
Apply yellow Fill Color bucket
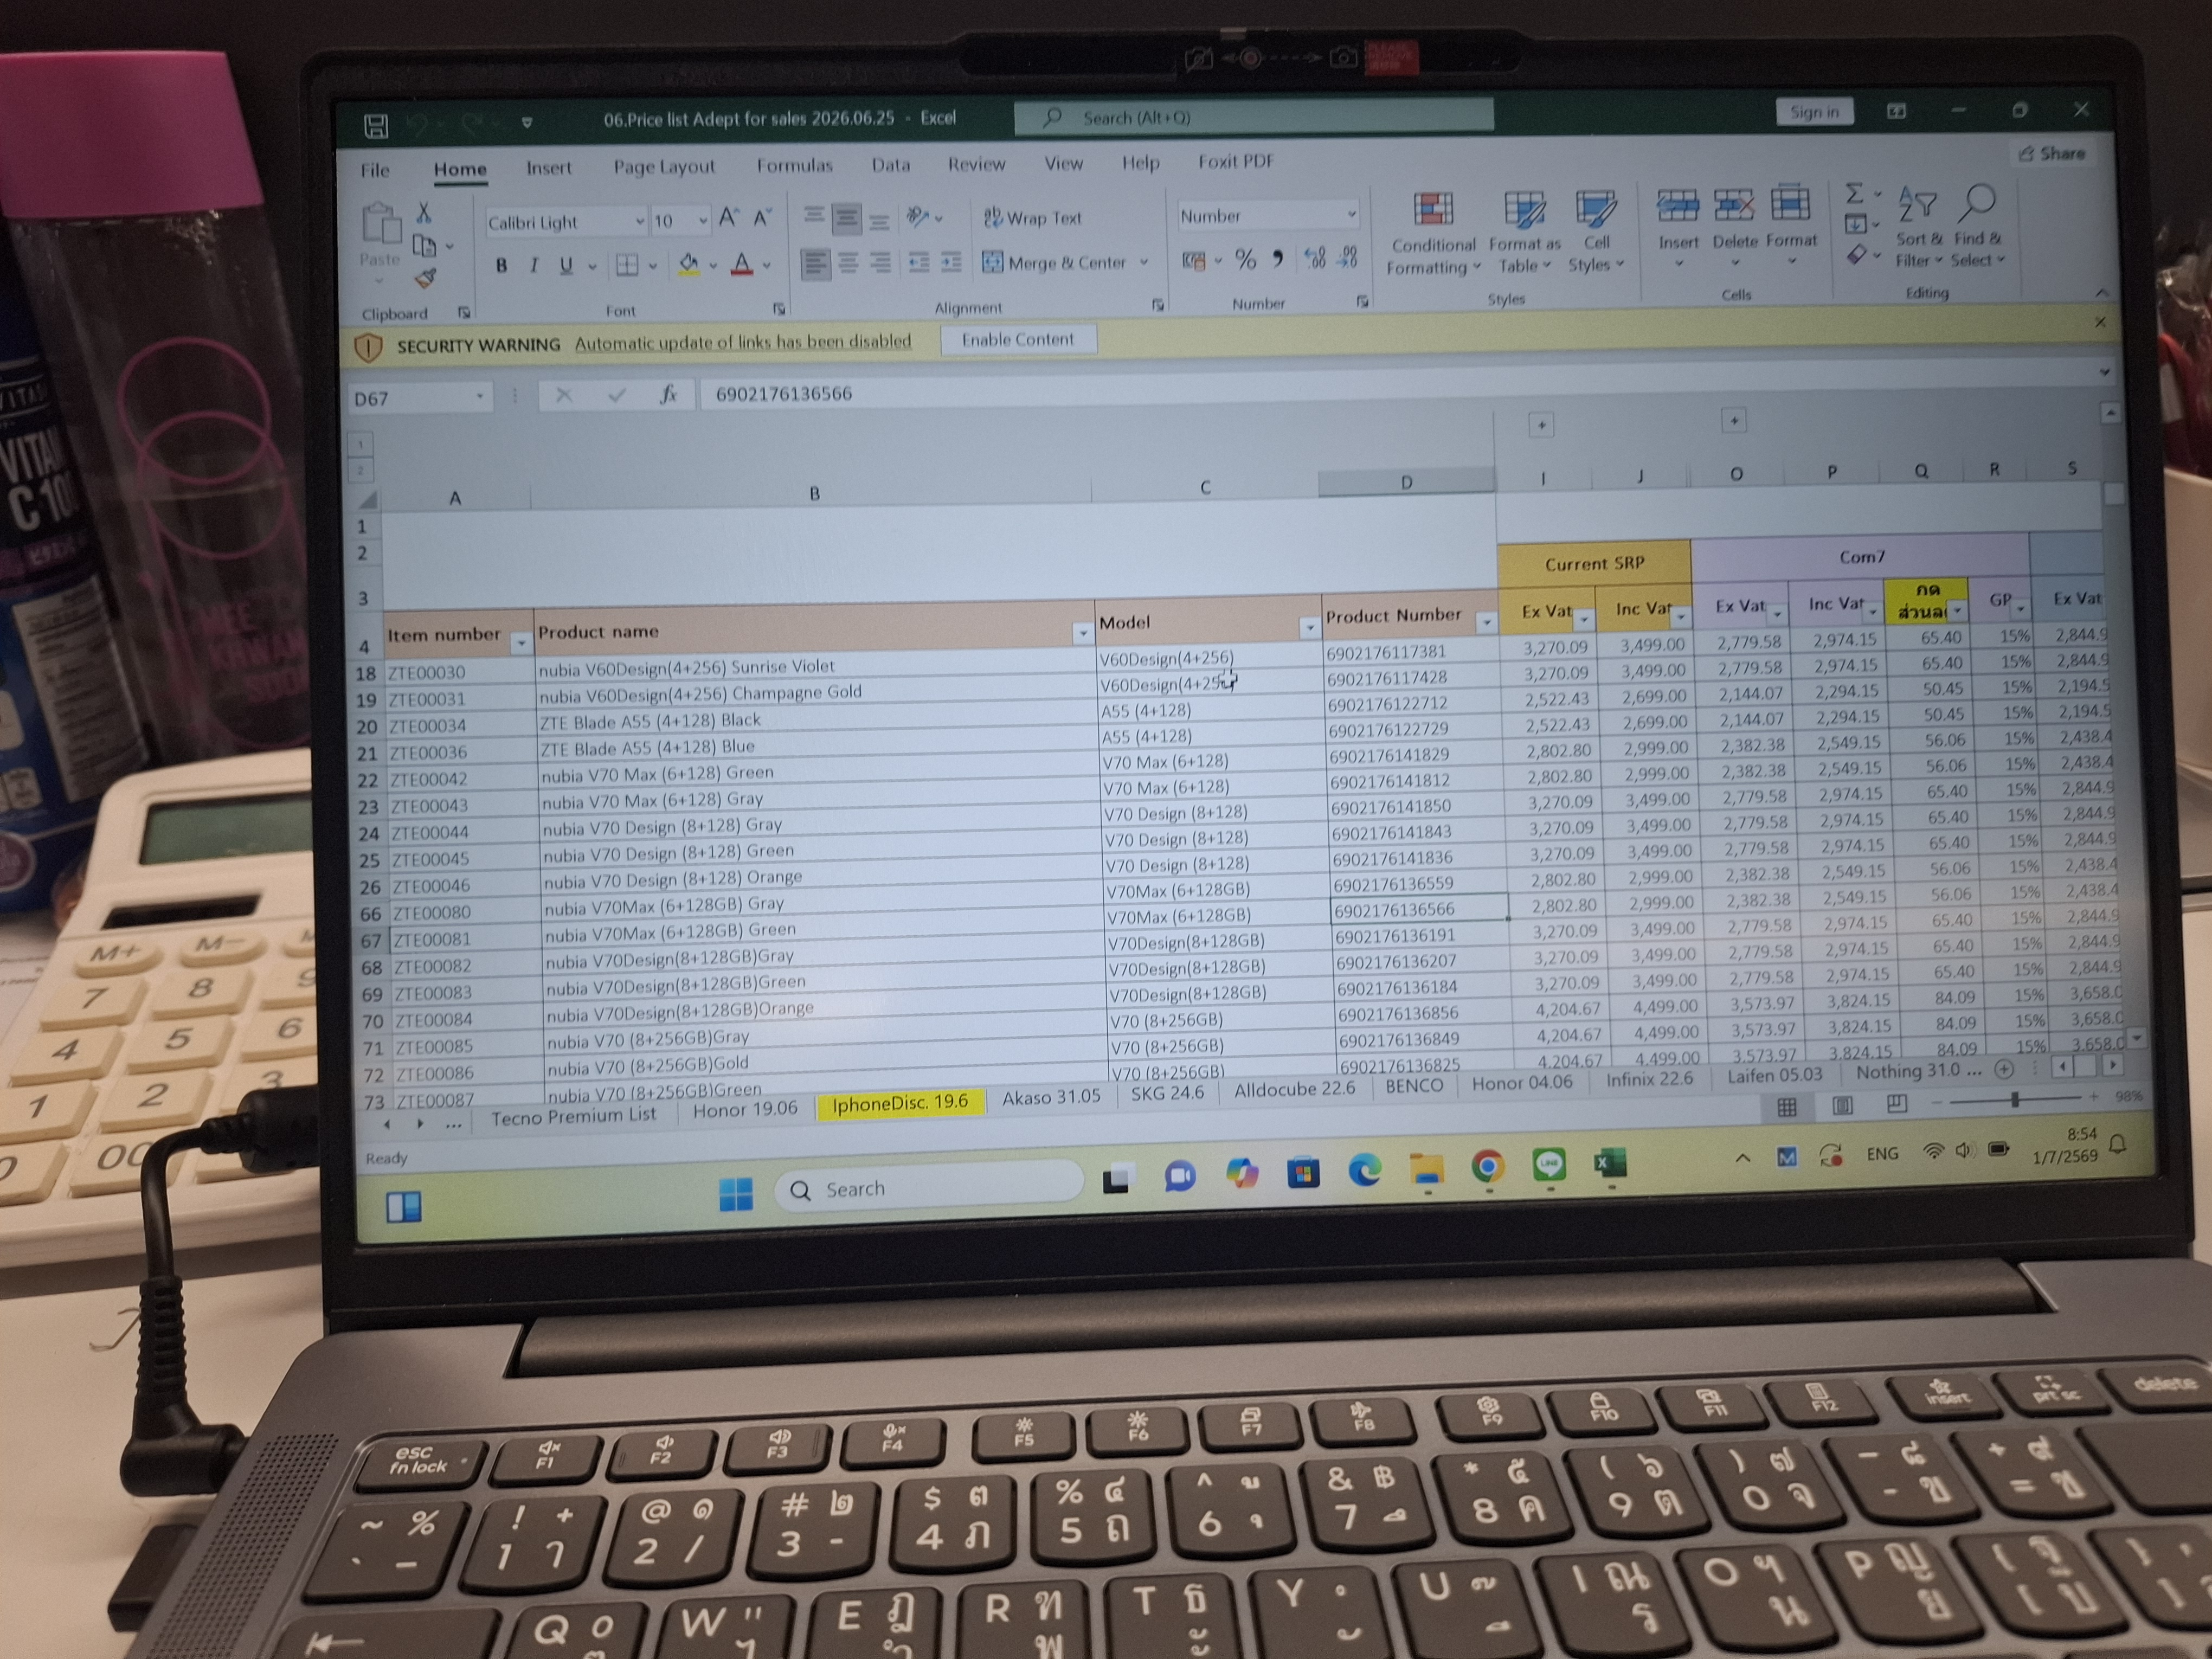689,264
